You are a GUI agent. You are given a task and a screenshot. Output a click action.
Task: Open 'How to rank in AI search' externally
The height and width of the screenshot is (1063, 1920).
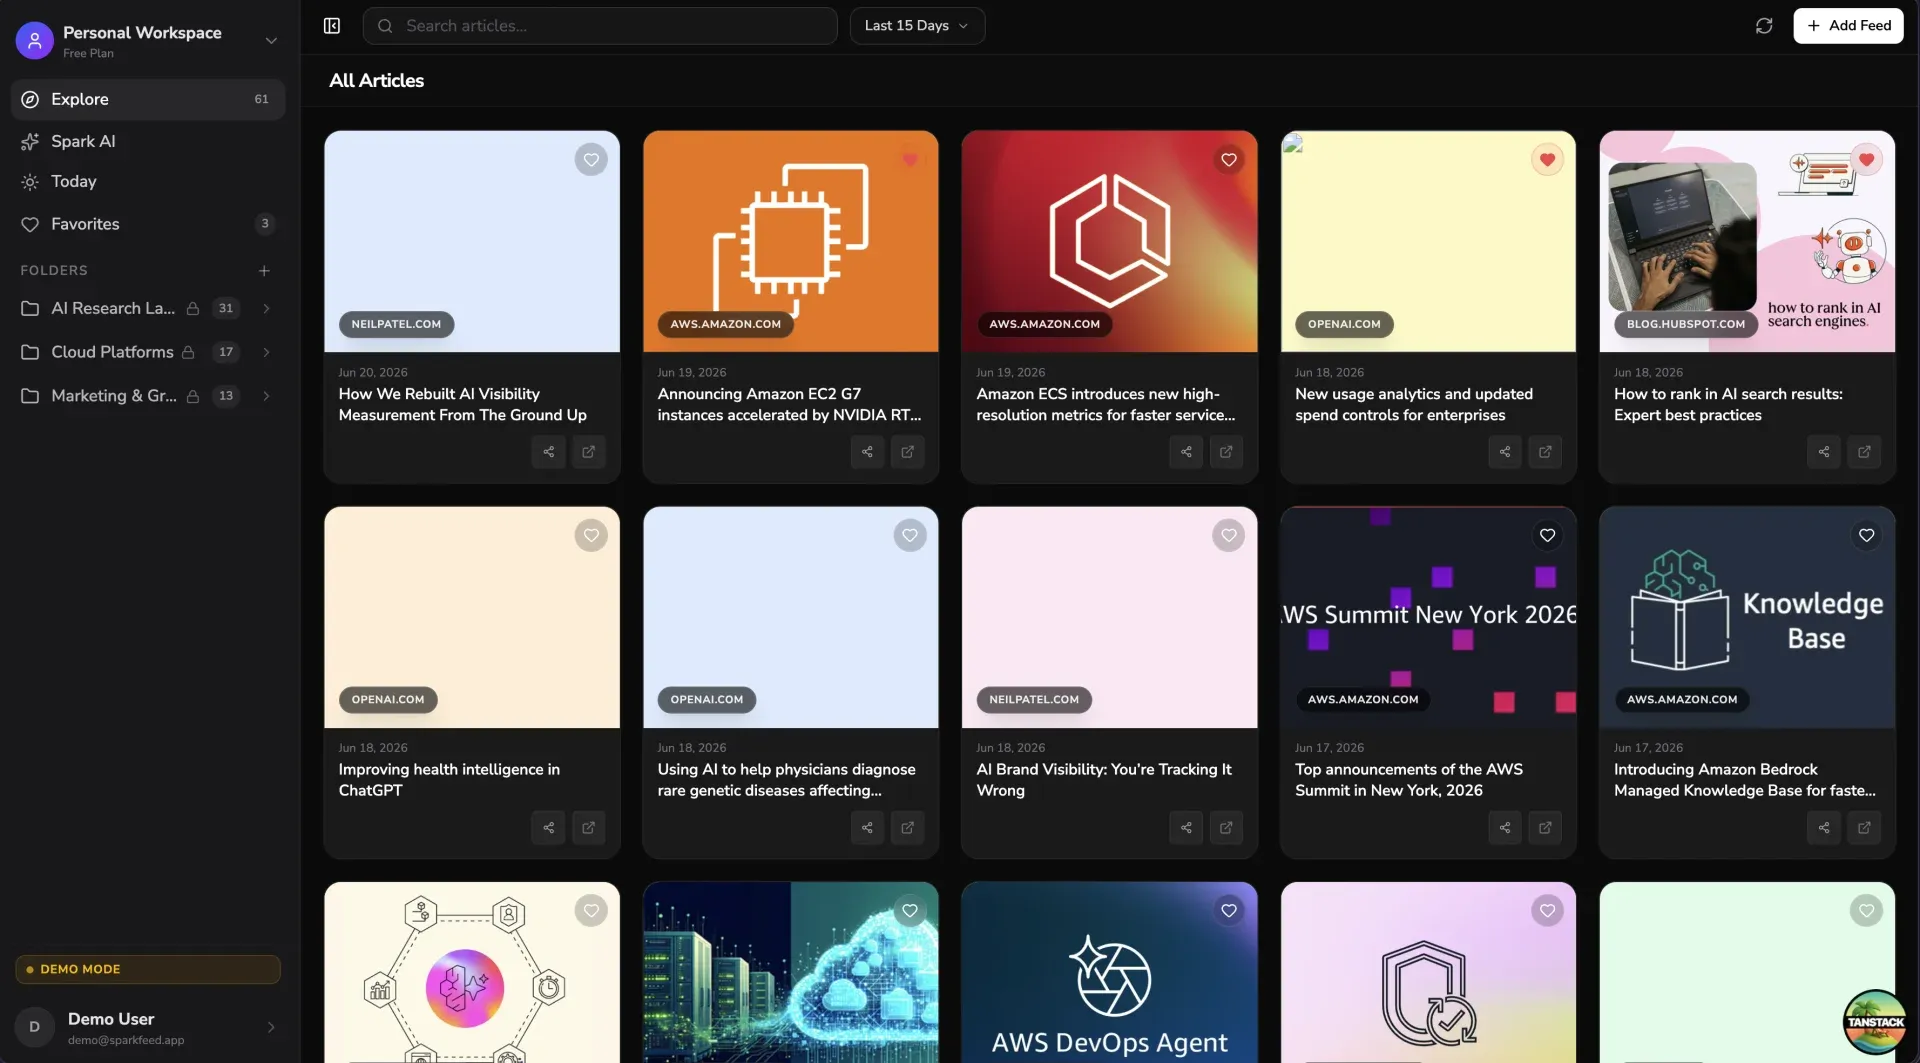click(1864, 452)
